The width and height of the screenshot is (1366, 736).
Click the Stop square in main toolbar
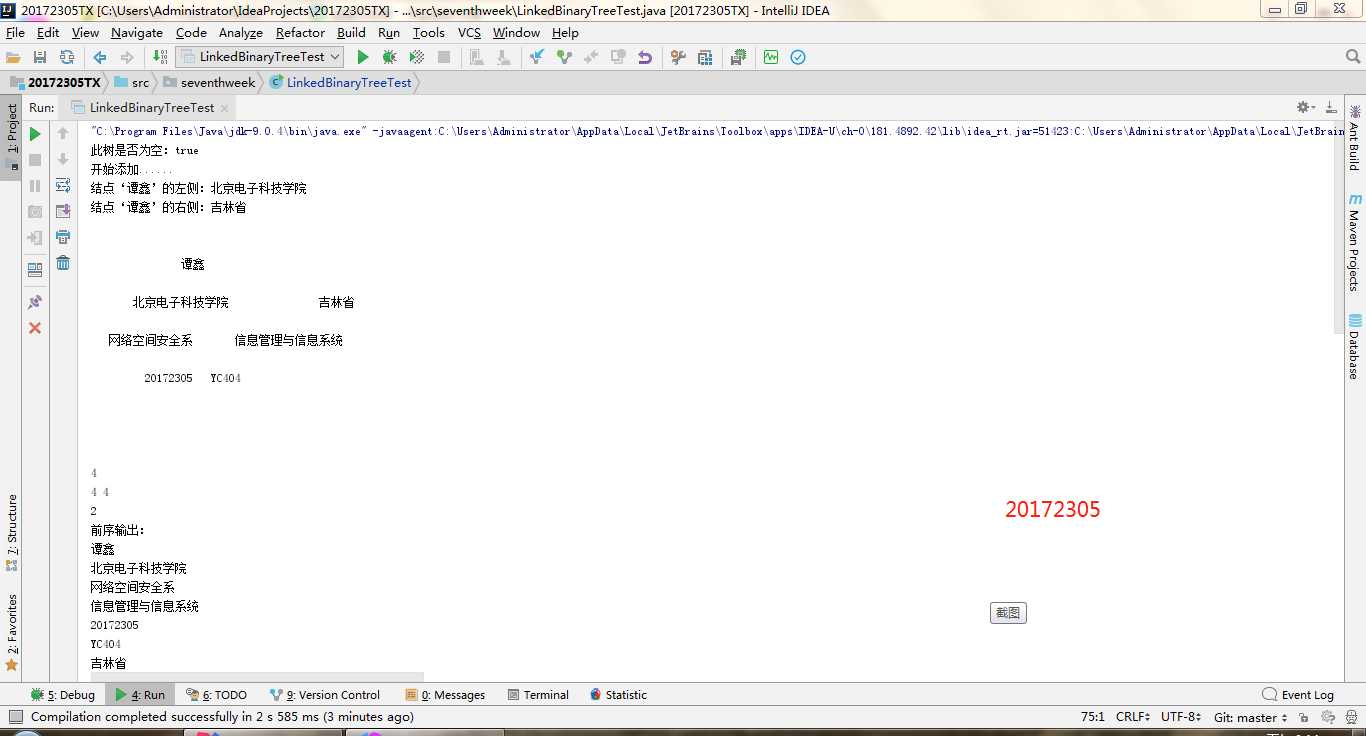tap(444, 58)
